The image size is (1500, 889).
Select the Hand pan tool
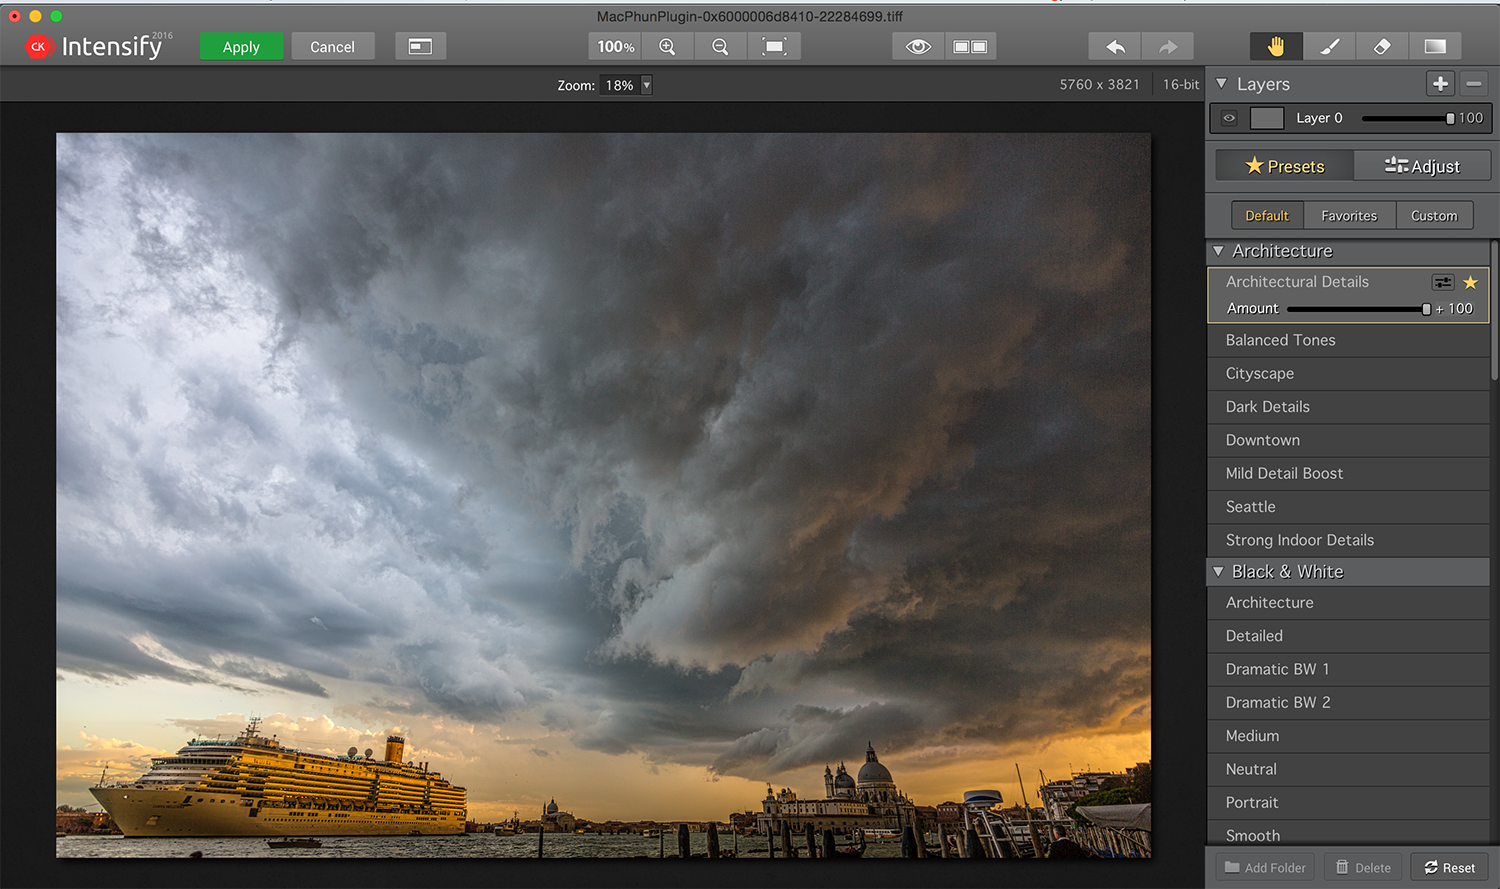(1276, 47)
